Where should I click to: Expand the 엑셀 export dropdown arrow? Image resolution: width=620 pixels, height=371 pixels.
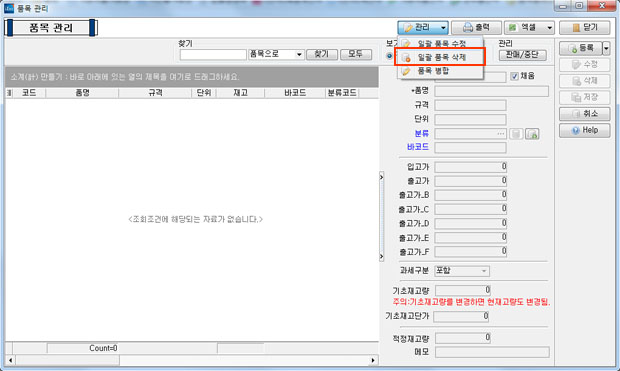click(x=550, y=28)
